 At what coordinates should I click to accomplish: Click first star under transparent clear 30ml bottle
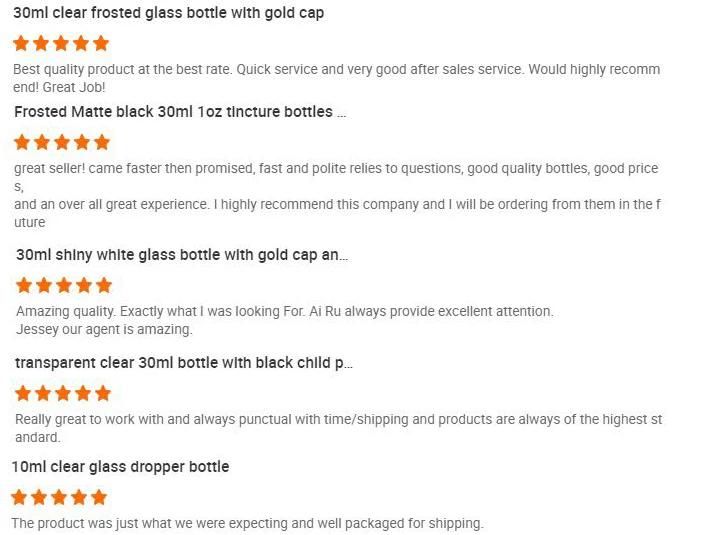[23, 393]
